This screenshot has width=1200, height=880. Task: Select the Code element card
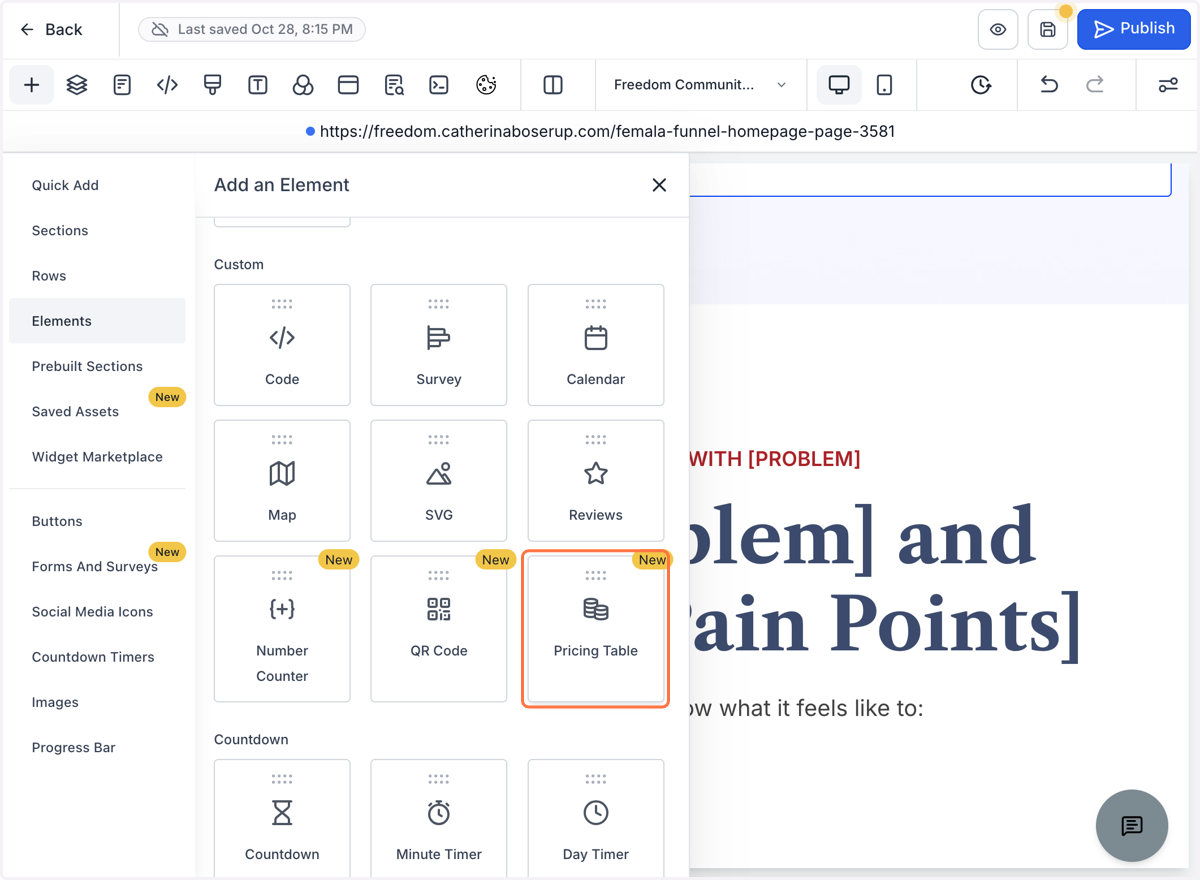point(282,345)
